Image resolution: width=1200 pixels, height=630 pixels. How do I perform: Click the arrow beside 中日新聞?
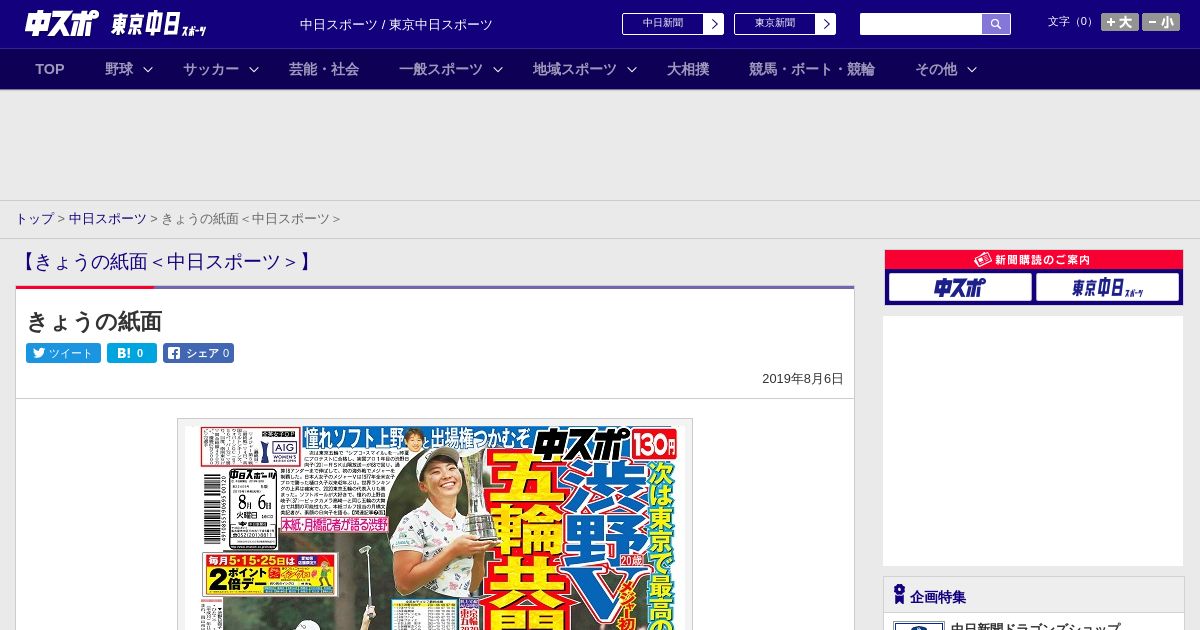click(x=714, y=24)
